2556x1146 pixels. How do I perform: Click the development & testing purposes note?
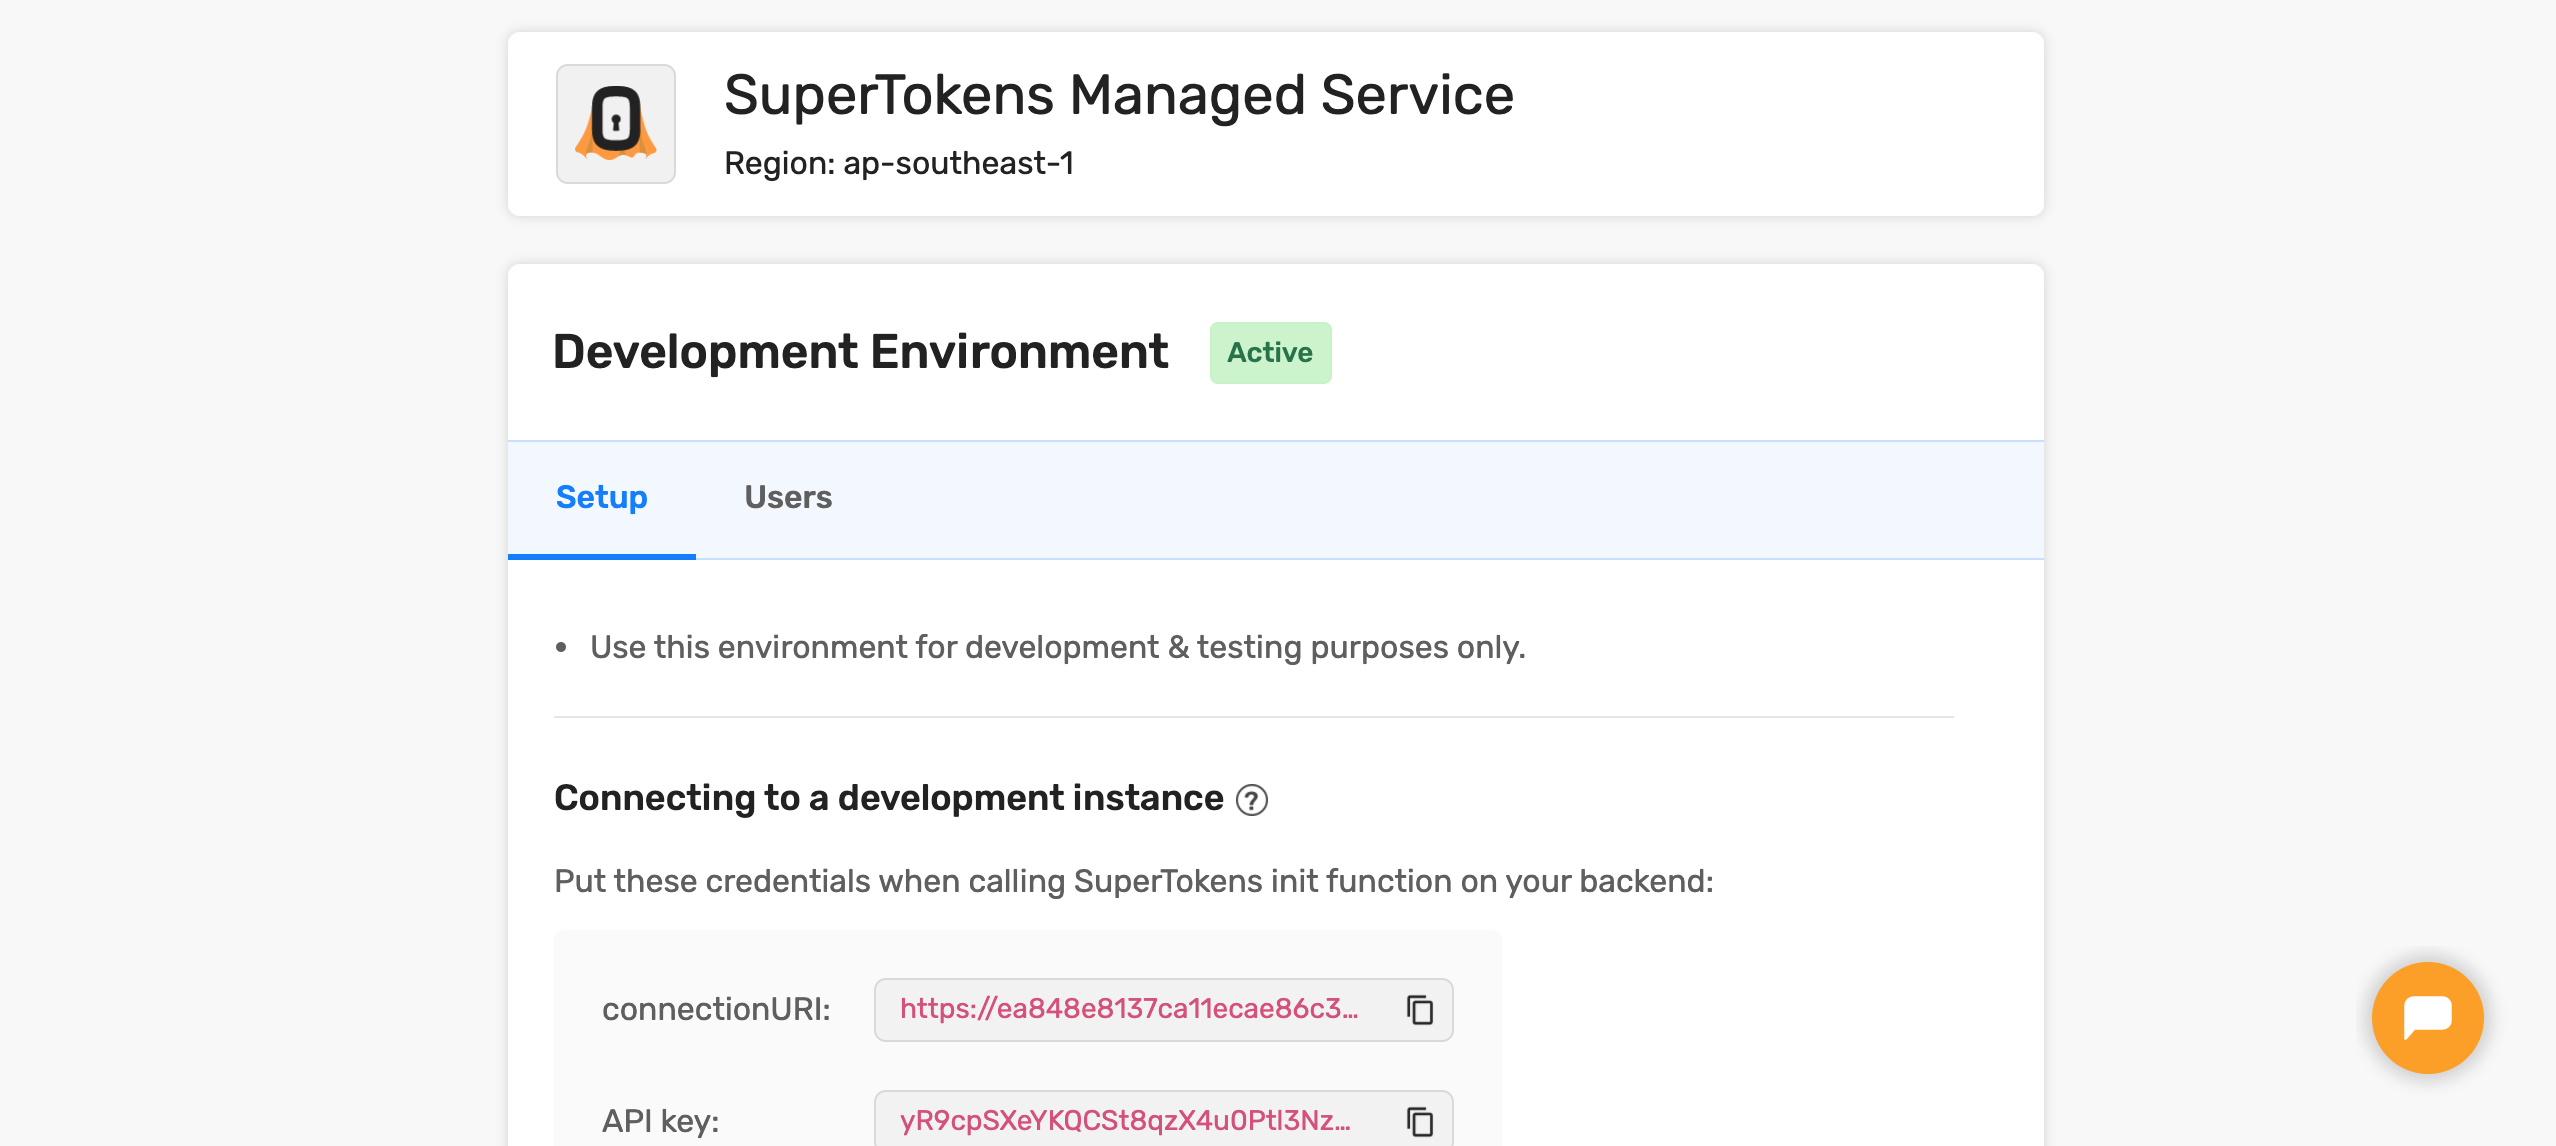pos(1057,648)
